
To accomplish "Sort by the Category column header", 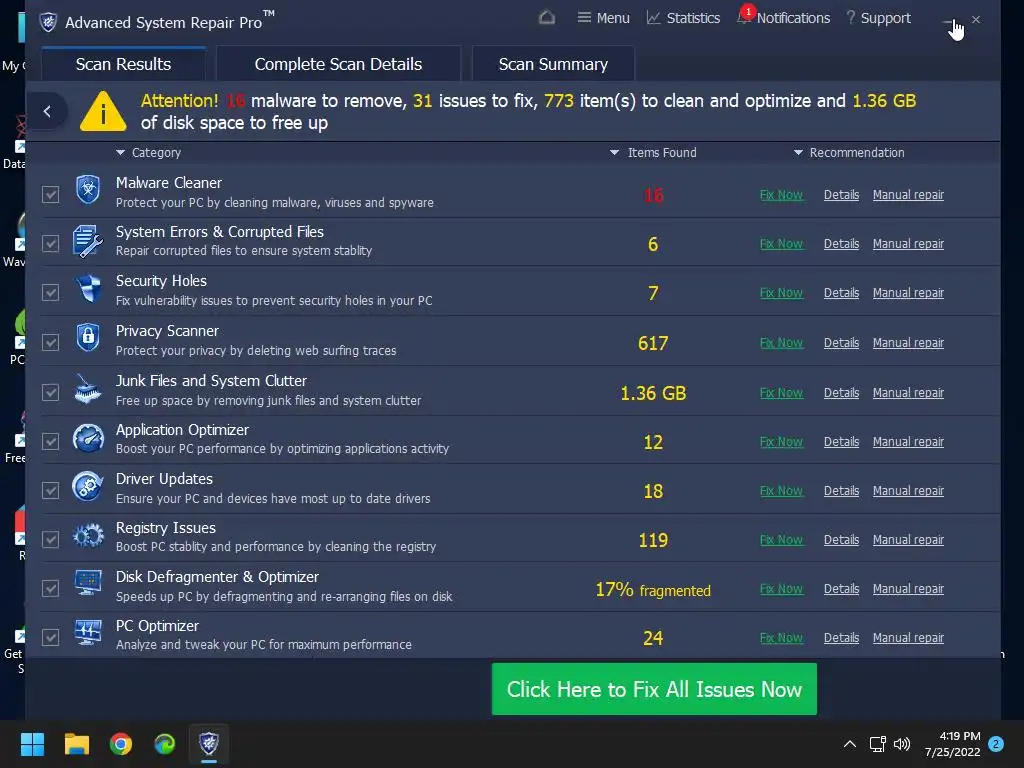I will (x=149, y=152).
